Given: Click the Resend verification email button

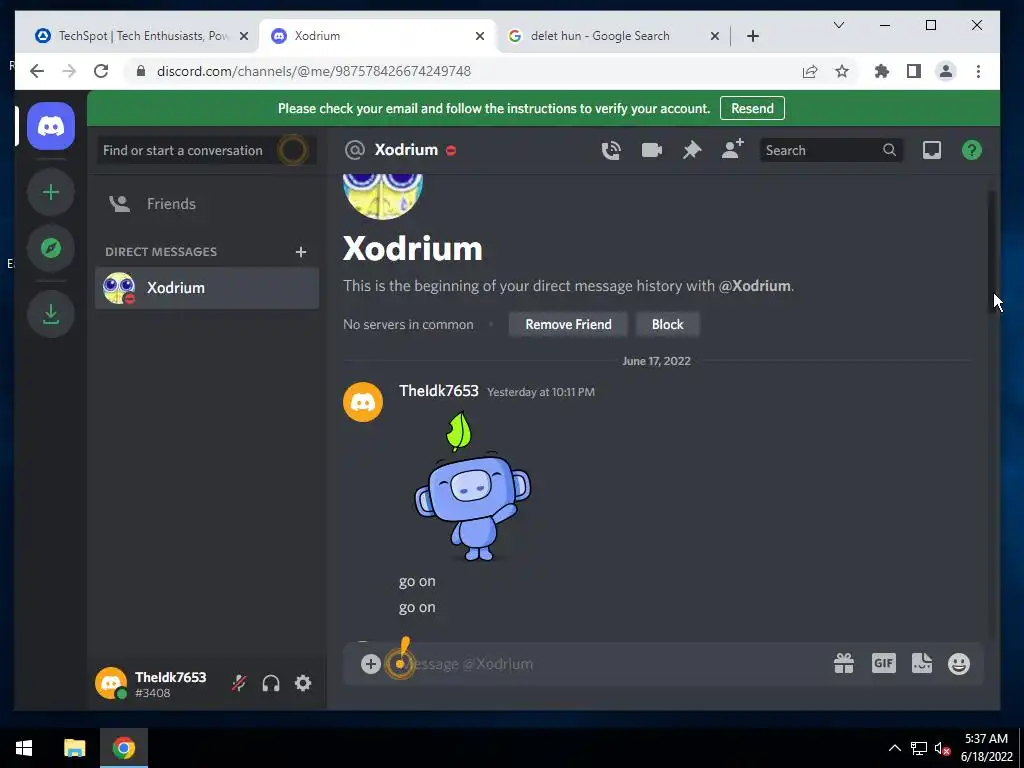Looking at the screenshot, I should tap(752, 108).
